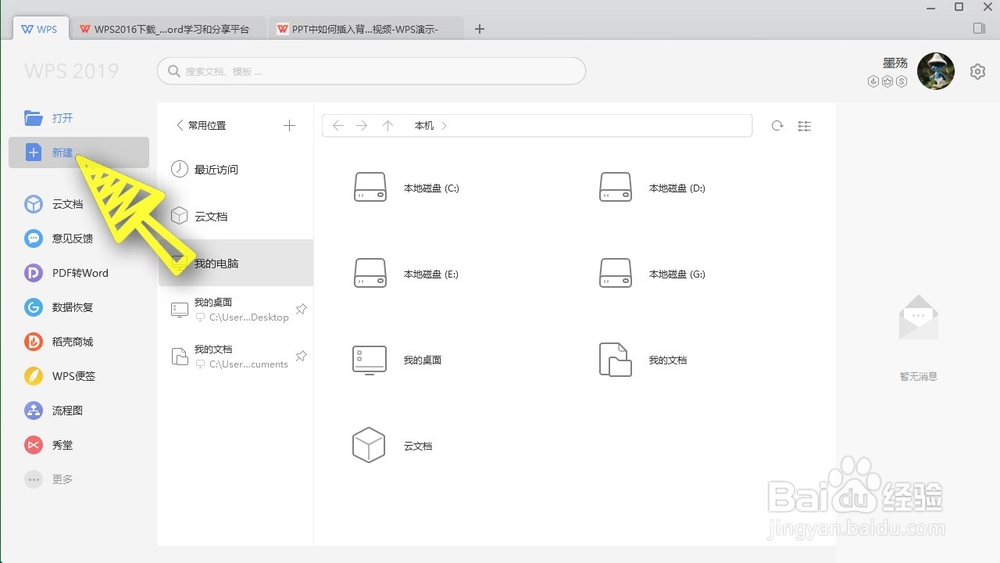Launch the PDF转Word tool

(66, 273)
